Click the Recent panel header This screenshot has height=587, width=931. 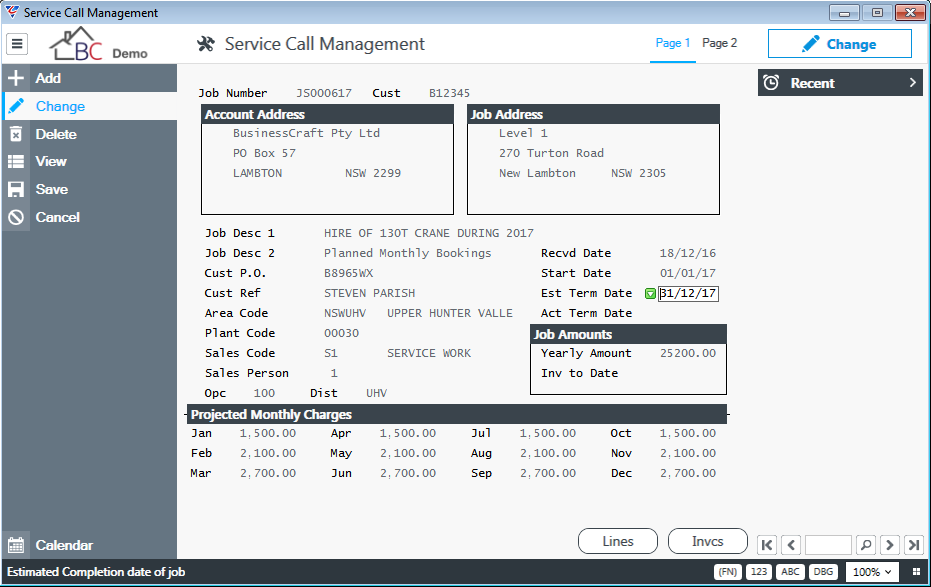[x=840, y=83]
